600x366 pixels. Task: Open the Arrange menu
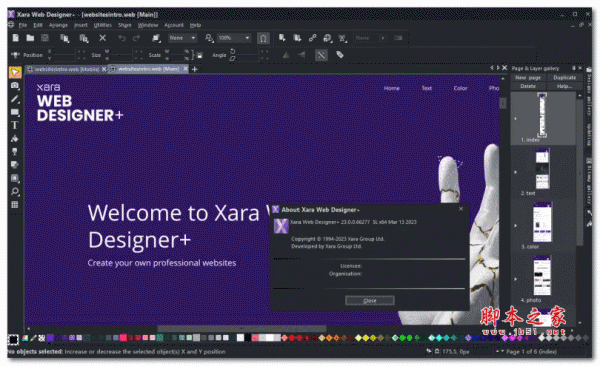[58, 25]
